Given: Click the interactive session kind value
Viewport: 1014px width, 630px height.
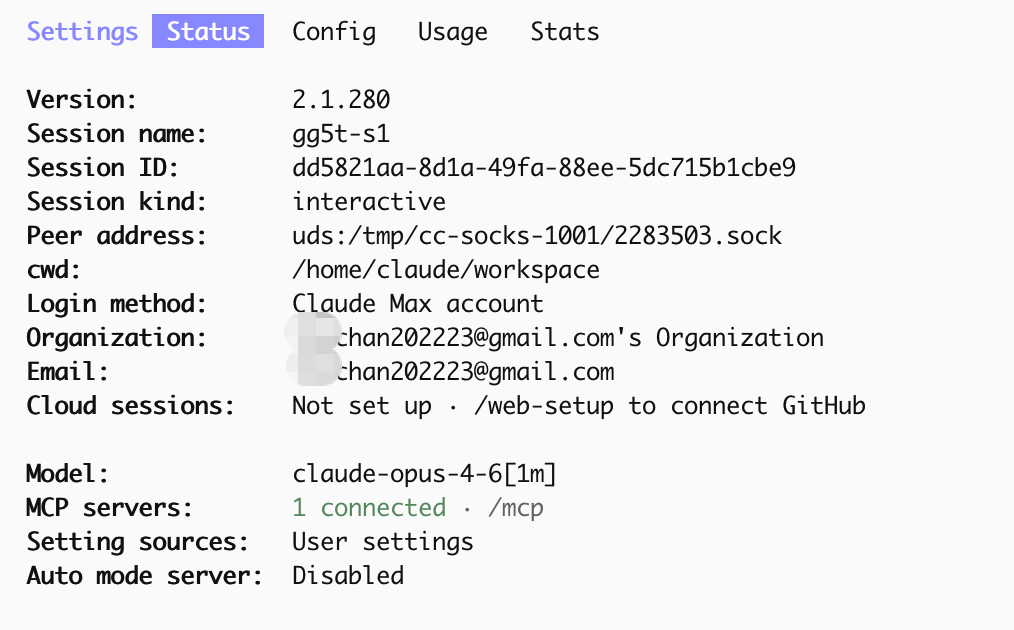Looking at the screenshot, I should (369, 202).
